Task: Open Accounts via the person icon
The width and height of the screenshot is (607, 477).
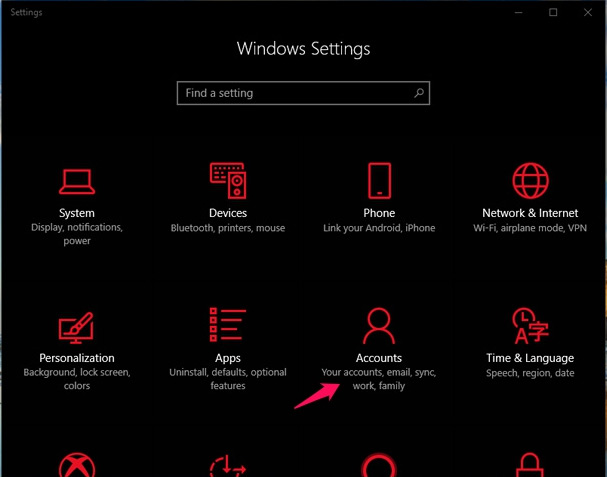Action: pos(379,326)
